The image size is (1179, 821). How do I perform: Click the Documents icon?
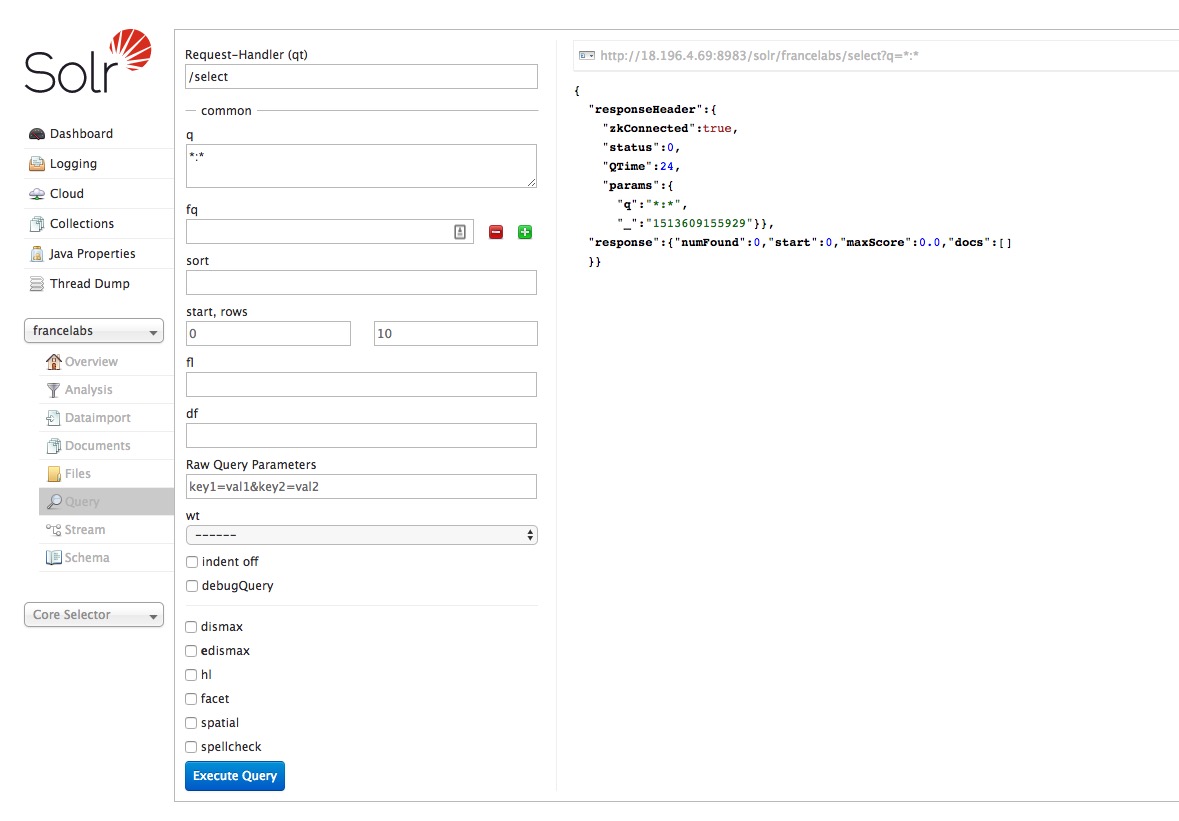click(x=53, y=446)
